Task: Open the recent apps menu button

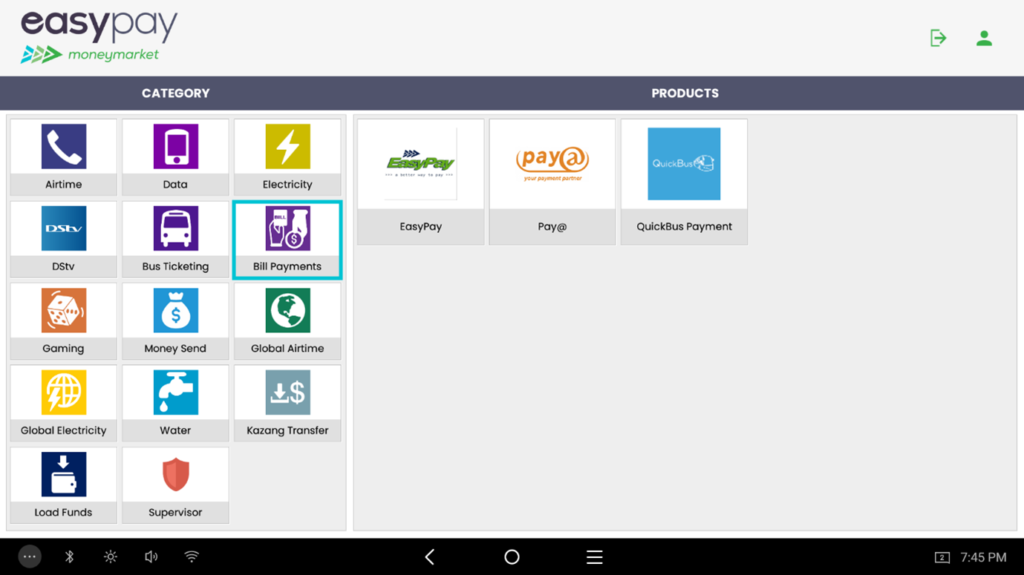Action: click(594, 557)
